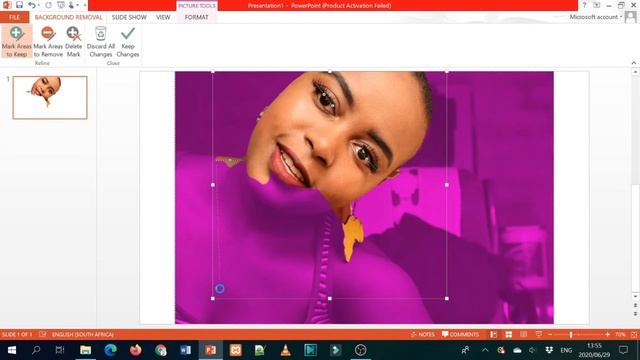Open File Explorer from taskbar
640x360 pixels.
[85, 350]
